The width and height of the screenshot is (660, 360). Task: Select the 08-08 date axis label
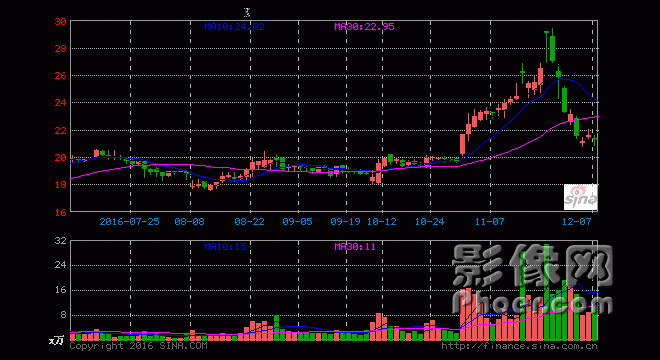click(x=189, y=221)
